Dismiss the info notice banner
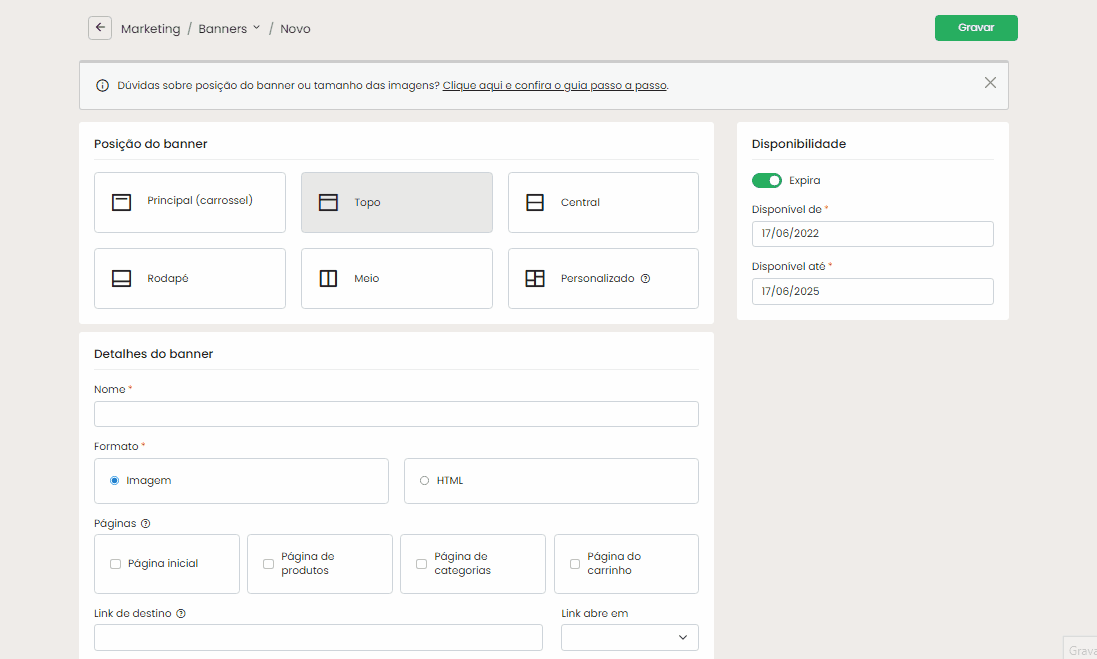This screenshot has width=1097, height=659. (x=990, y=83)
